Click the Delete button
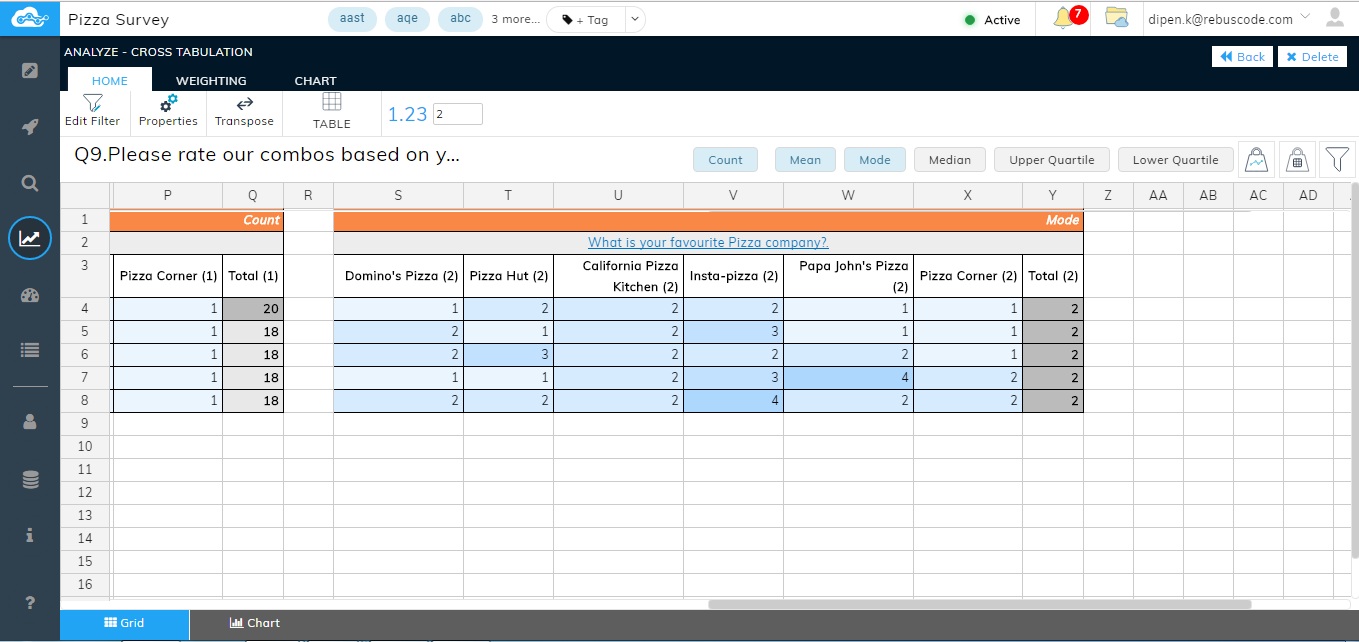The height and width of the screenshot is (642, 1359). (x=1312, y=57)
